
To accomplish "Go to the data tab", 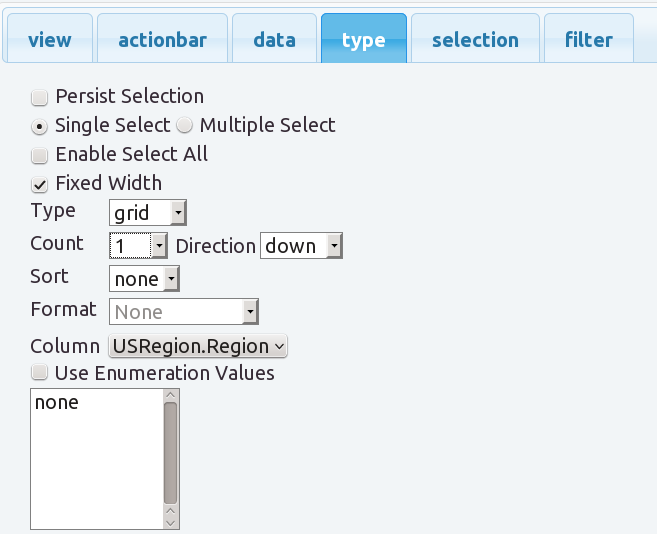I will coord(274,40).
